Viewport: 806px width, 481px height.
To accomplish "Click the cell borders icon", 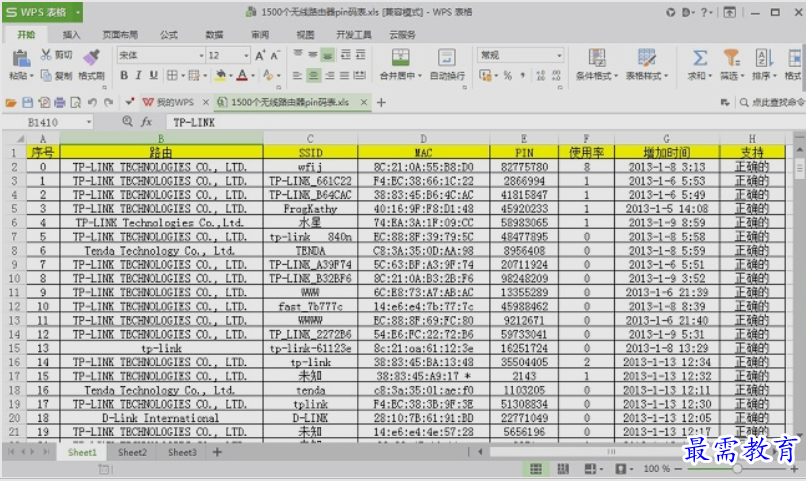I will (172, 76).
